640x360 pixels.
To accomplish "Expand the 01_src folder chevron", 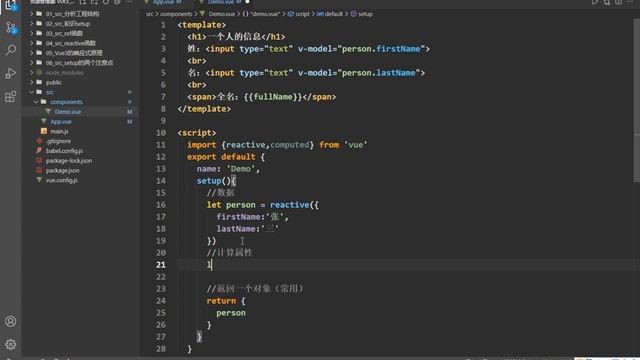I will (31, 14).
